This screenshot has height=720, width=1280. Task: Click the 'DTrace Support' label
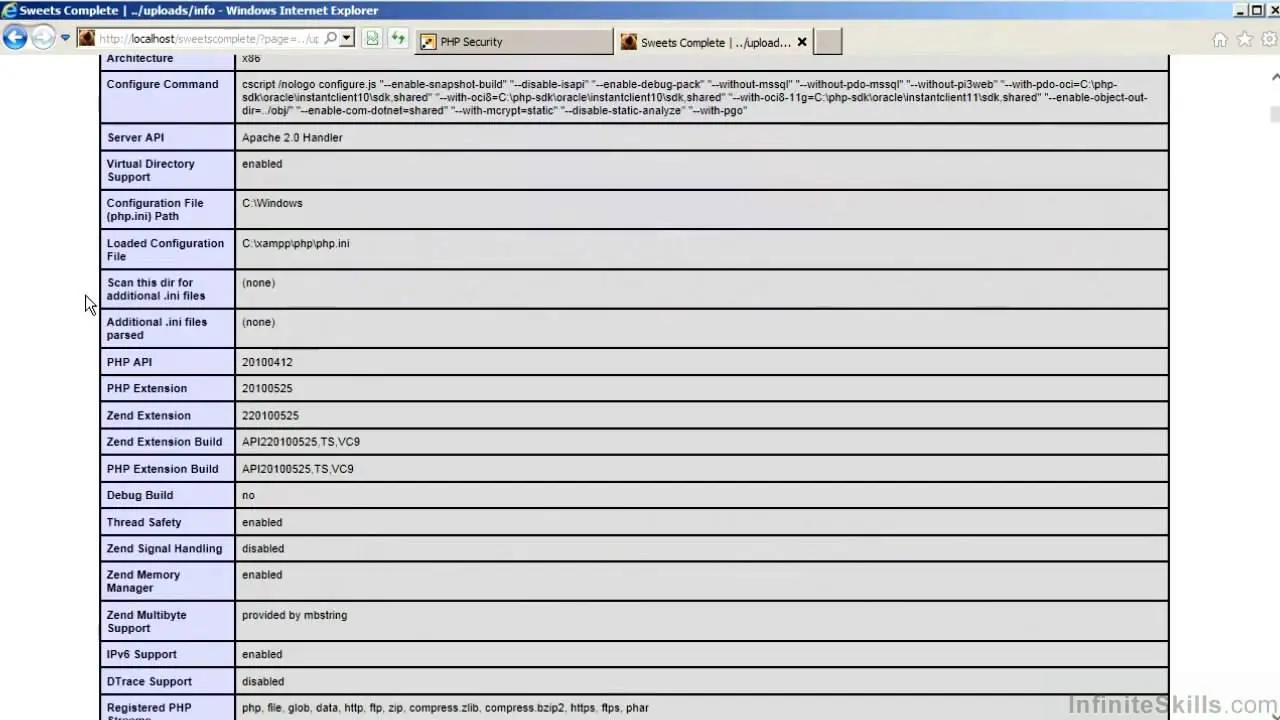[147, 681]
